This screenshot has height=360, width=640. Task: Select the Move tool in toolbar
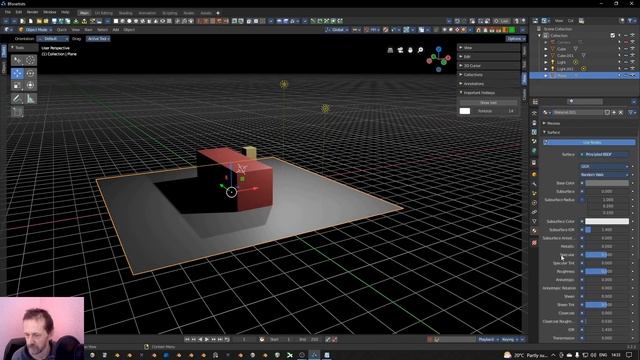point(17,73)
